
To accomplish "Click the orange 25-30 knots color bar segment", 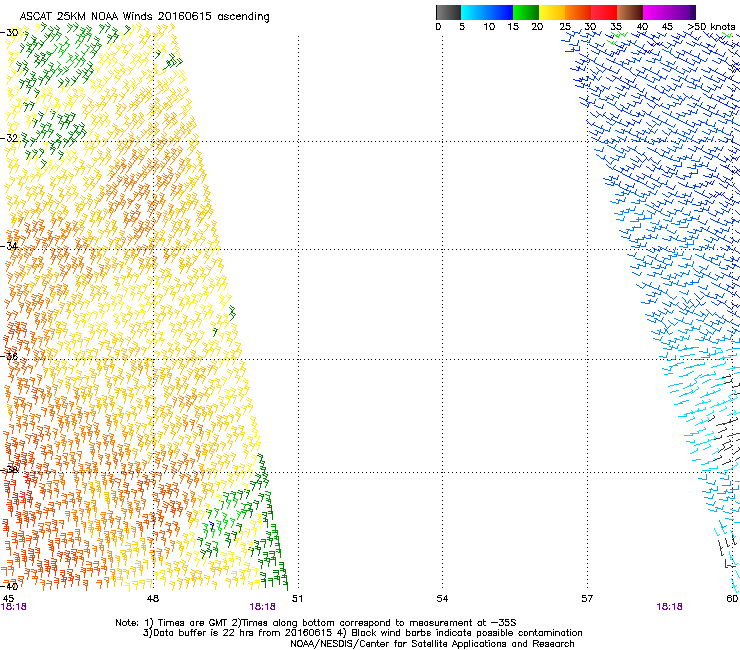I will (x=578, y=12).
